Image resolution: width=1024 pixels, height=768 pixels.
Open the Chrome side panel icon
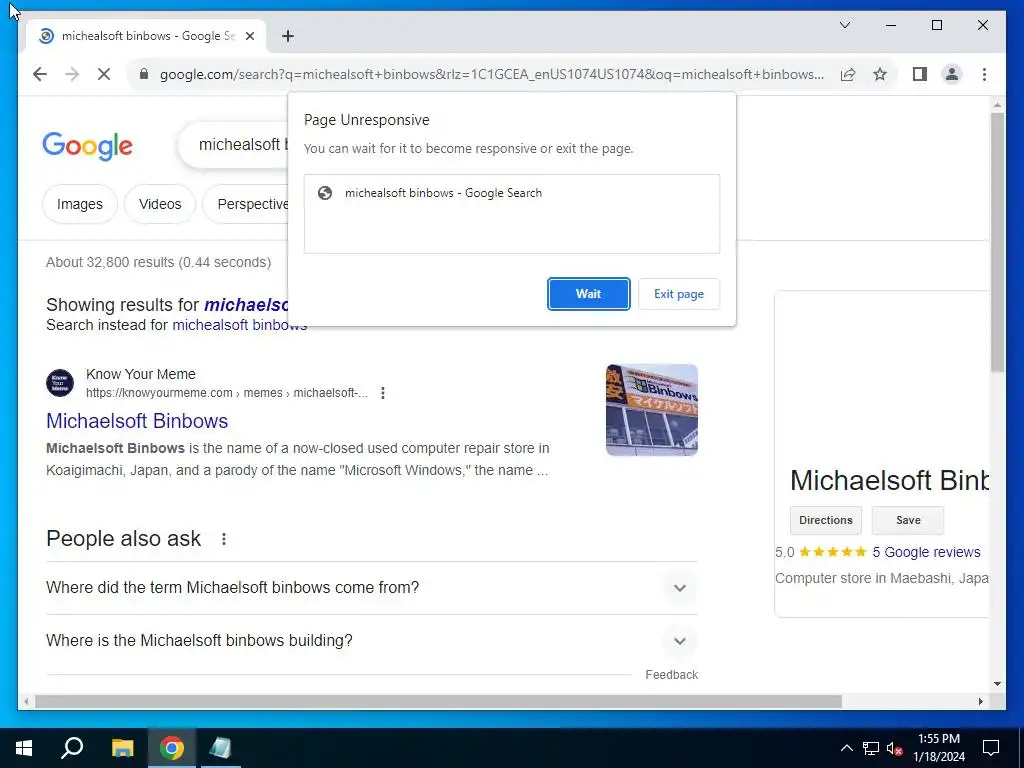(x=920, y=74)
